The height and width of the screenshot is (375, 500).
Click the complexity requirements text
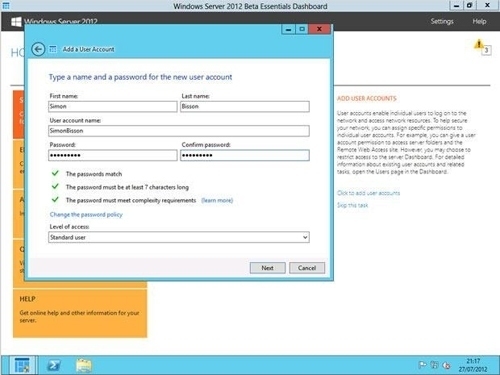[131, 200]
